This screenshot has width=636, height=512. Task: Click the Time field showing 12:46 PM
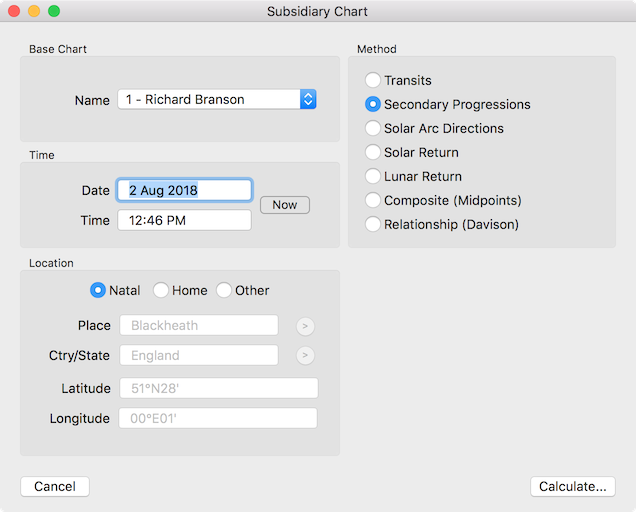pyautogui.click(x=185, y=220)
